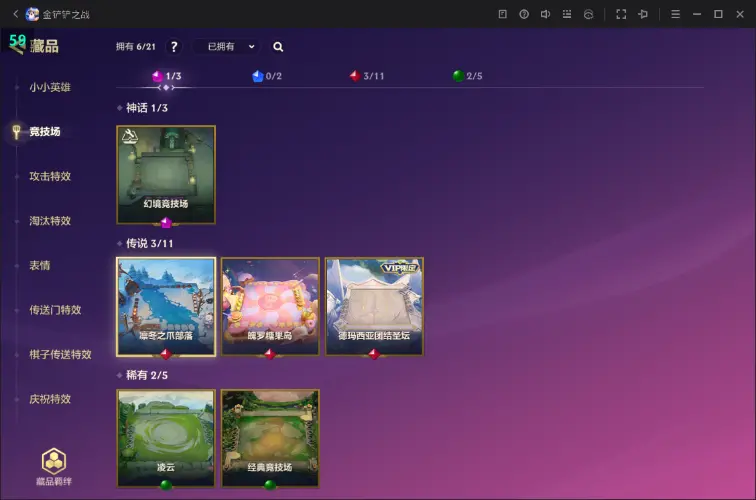
Task: Click the 金铲铲之战 app logo icon
Action: tap(32, 14)
